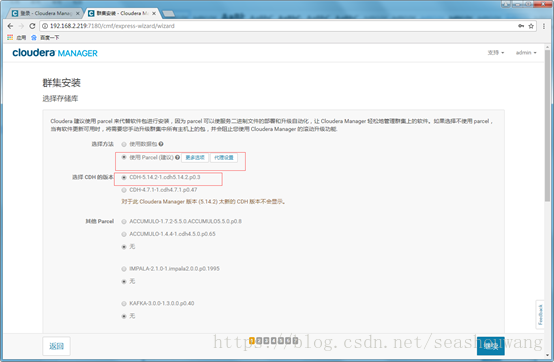This screenshot has width=554, height=362.
Task: Close the 群集安装 - Cloudera tab
Action: tap(154, 13)
